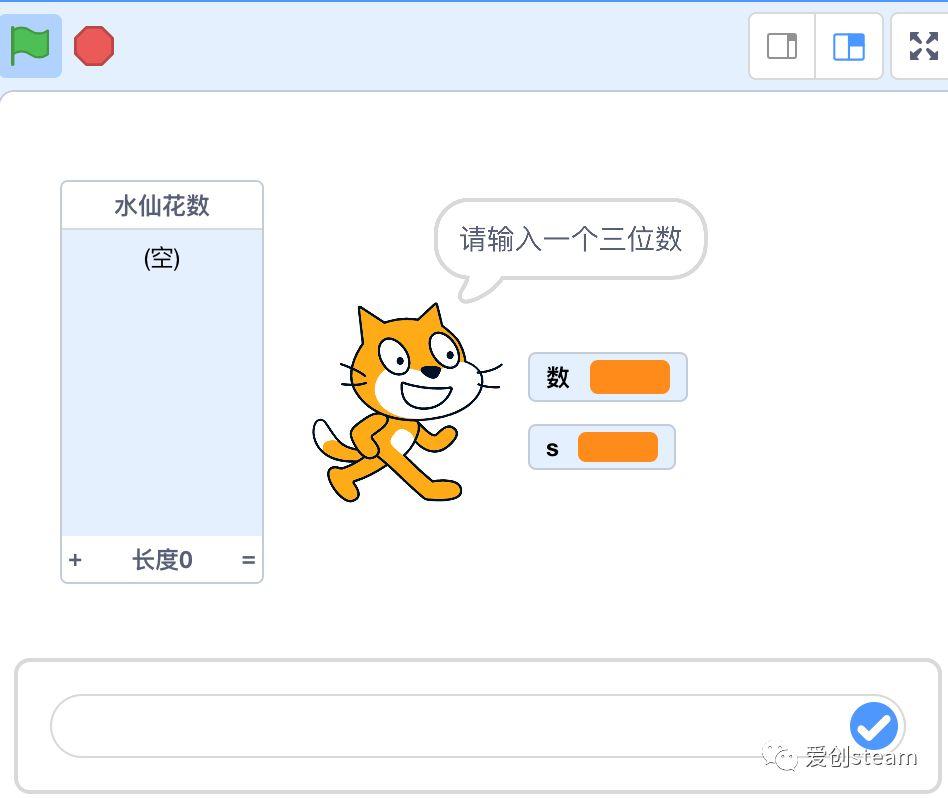The image size is (948, 798).
Task: Click the (空) empty list text
Action: 162,259
